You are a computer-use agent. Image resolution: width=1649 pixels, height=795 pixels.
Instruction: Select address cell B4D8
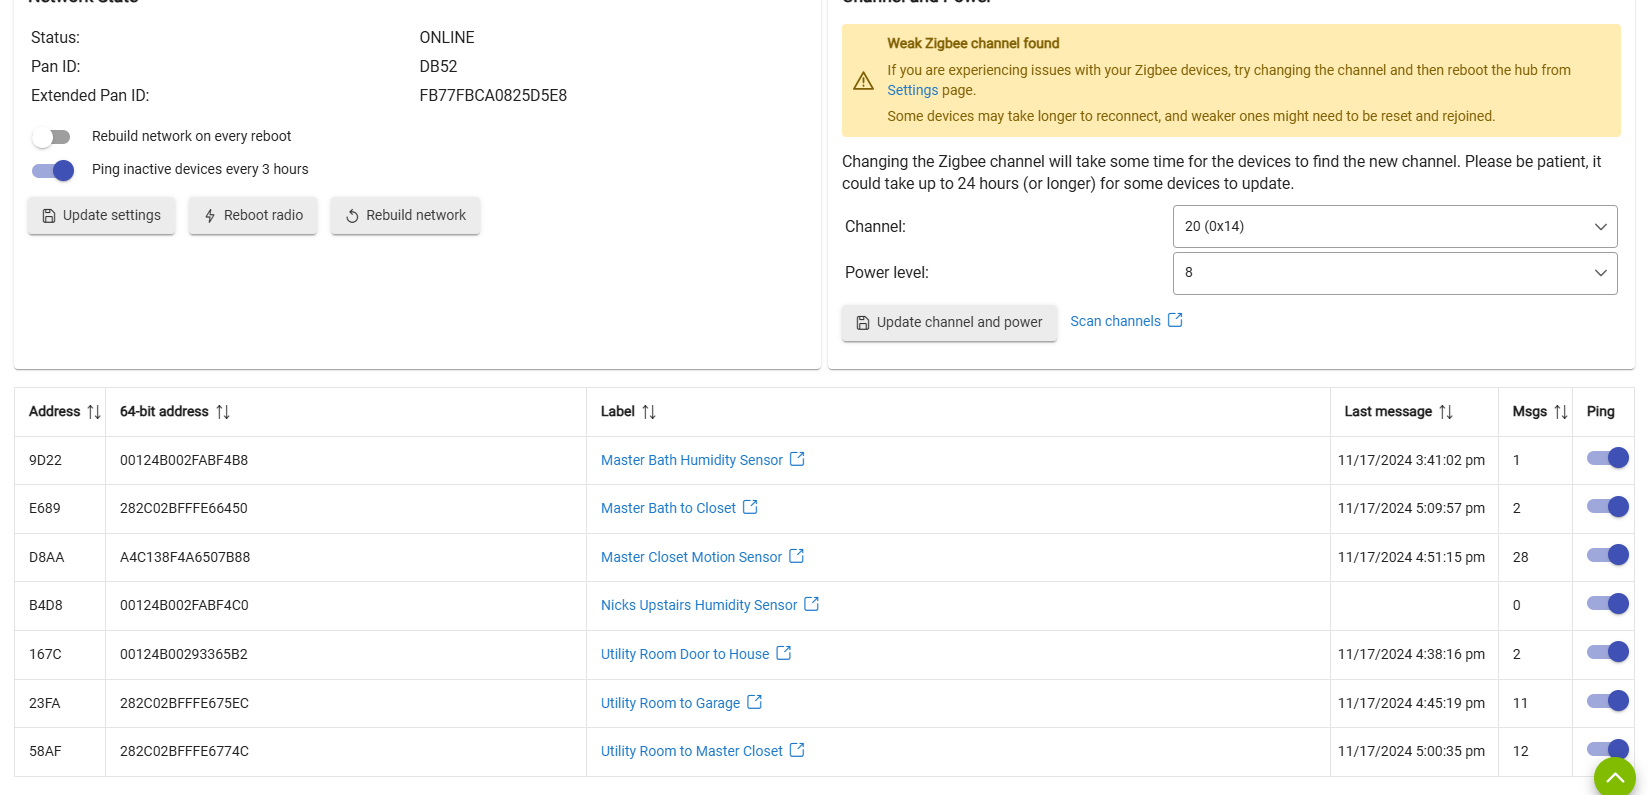(46, 605)
